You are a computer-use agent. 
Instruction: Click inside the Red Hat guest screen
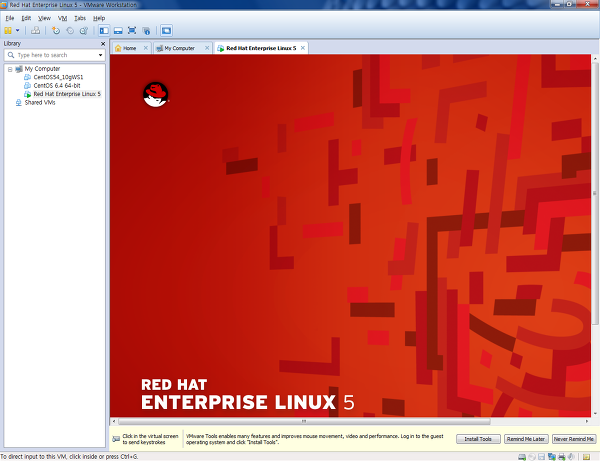[x=350, y=236]
